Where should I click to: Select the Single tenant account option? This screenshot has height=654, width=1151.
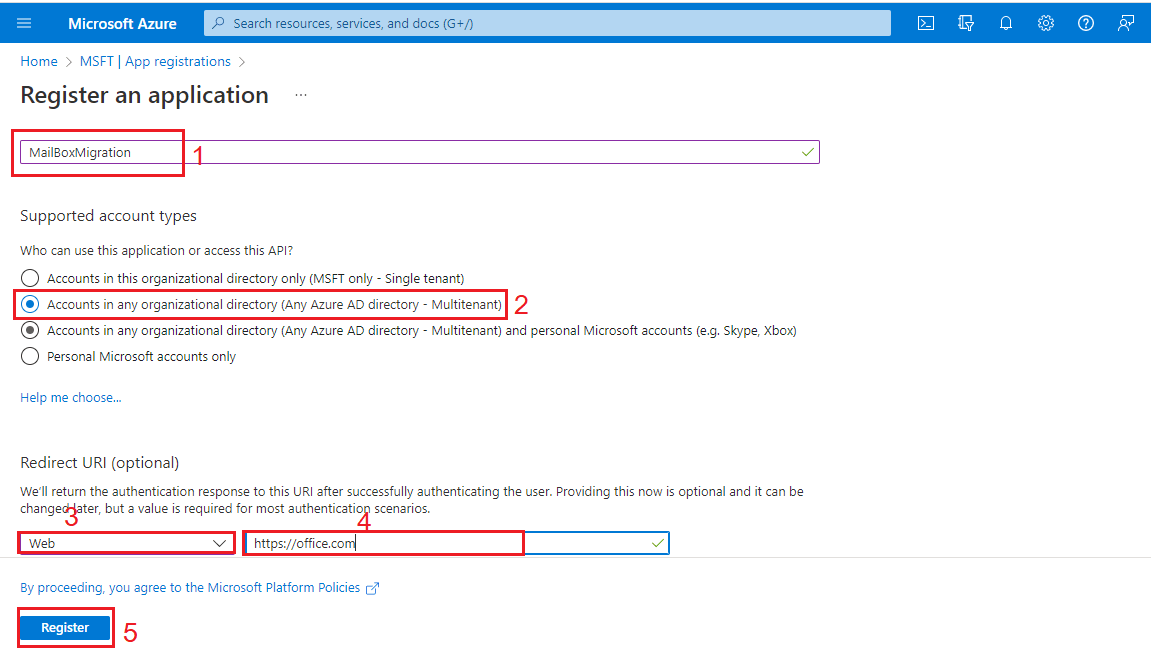[30, 278]
